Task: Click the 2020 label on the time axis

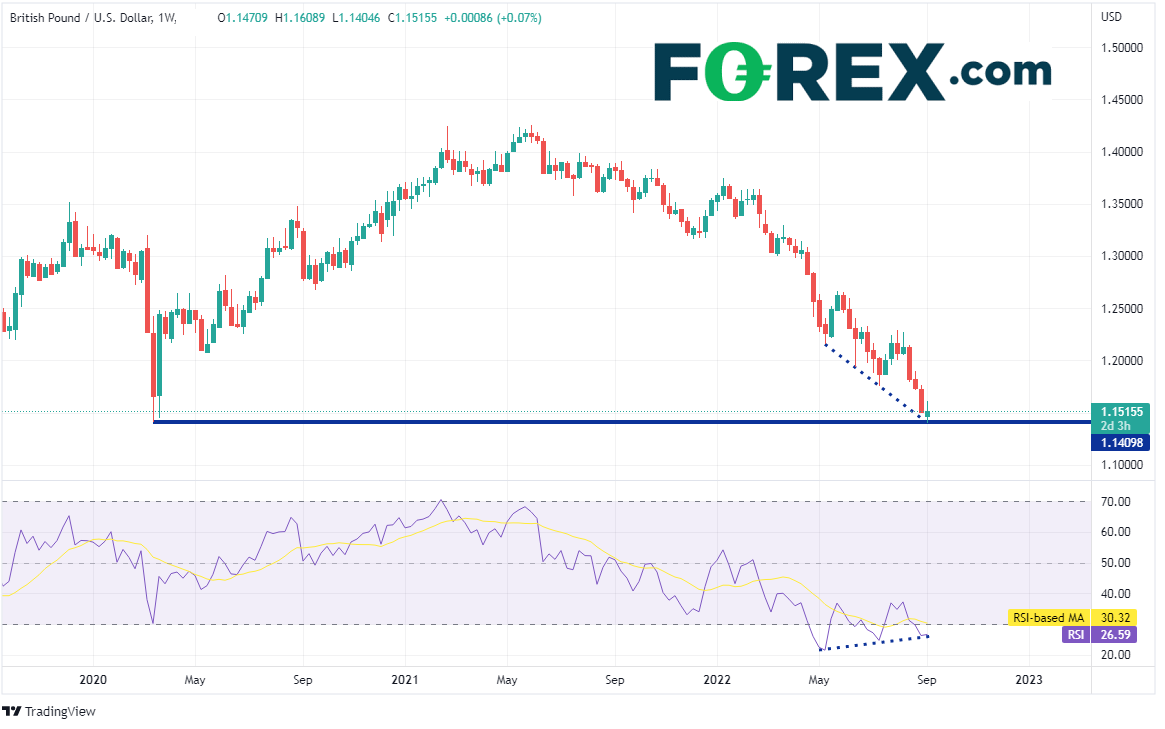Action: 93,680
